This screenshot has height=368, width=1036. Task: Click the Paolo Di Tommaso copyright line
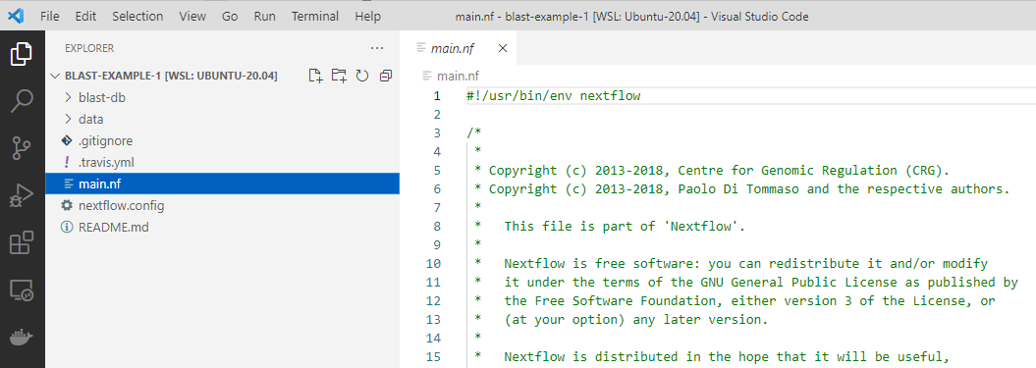click(x=741, y=189)
